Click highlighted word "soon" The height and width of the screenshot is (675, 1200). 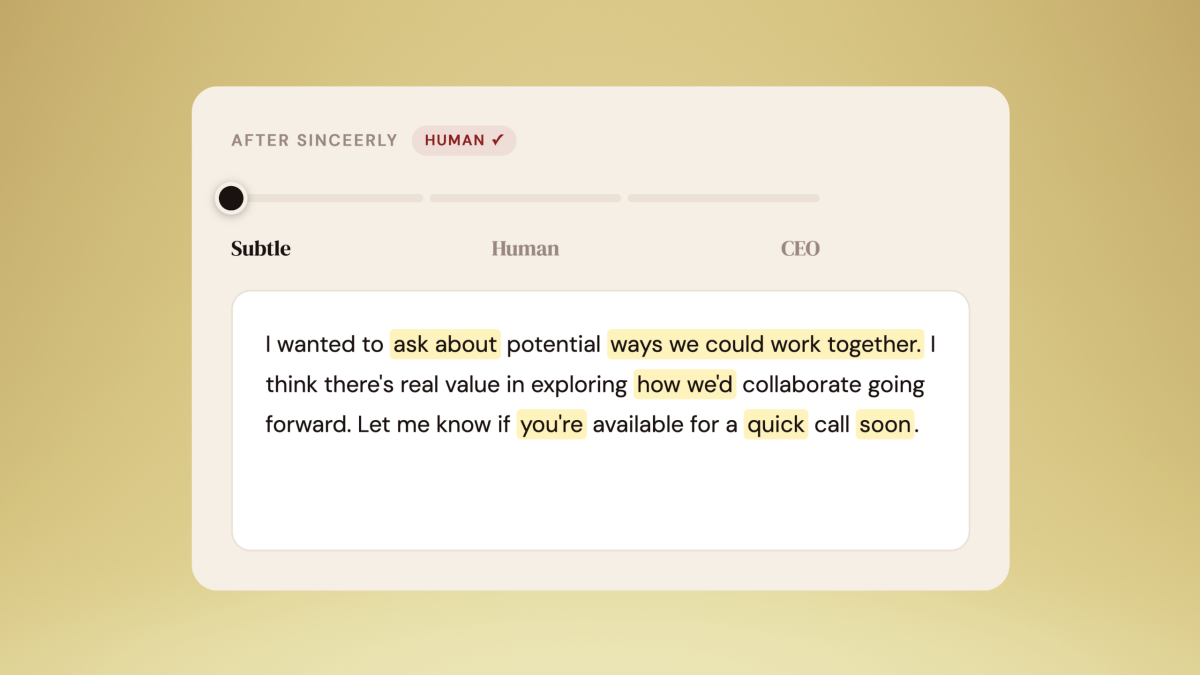coord(885,425)
